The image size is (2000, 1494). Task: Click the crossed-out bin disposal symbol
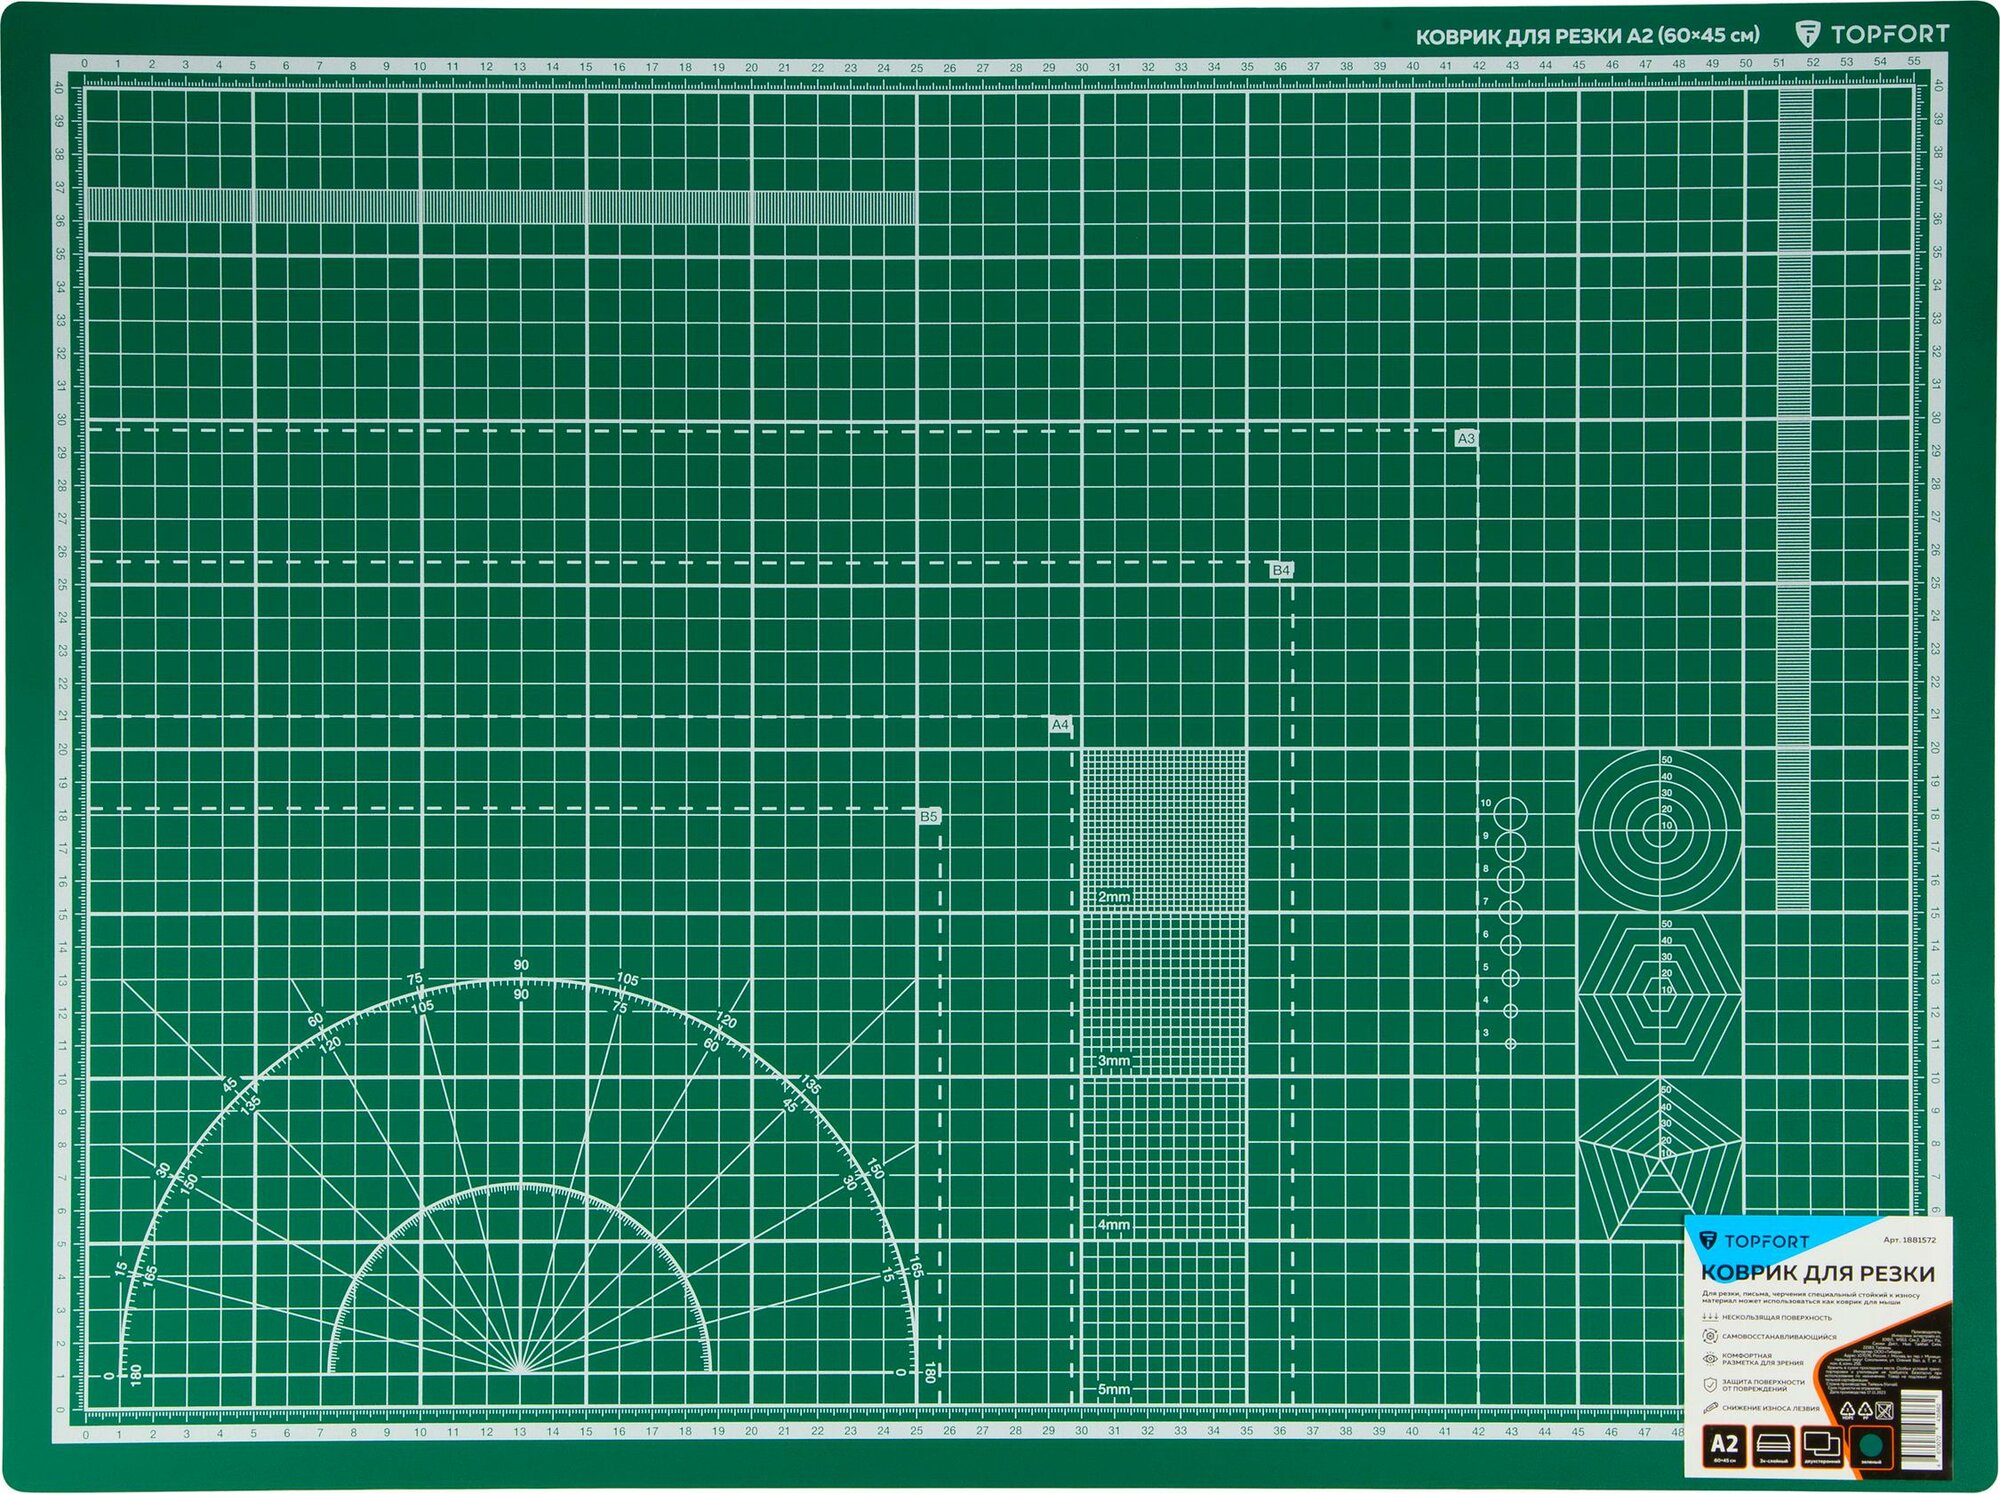pyautogui.click(x=1885, y=1410)
